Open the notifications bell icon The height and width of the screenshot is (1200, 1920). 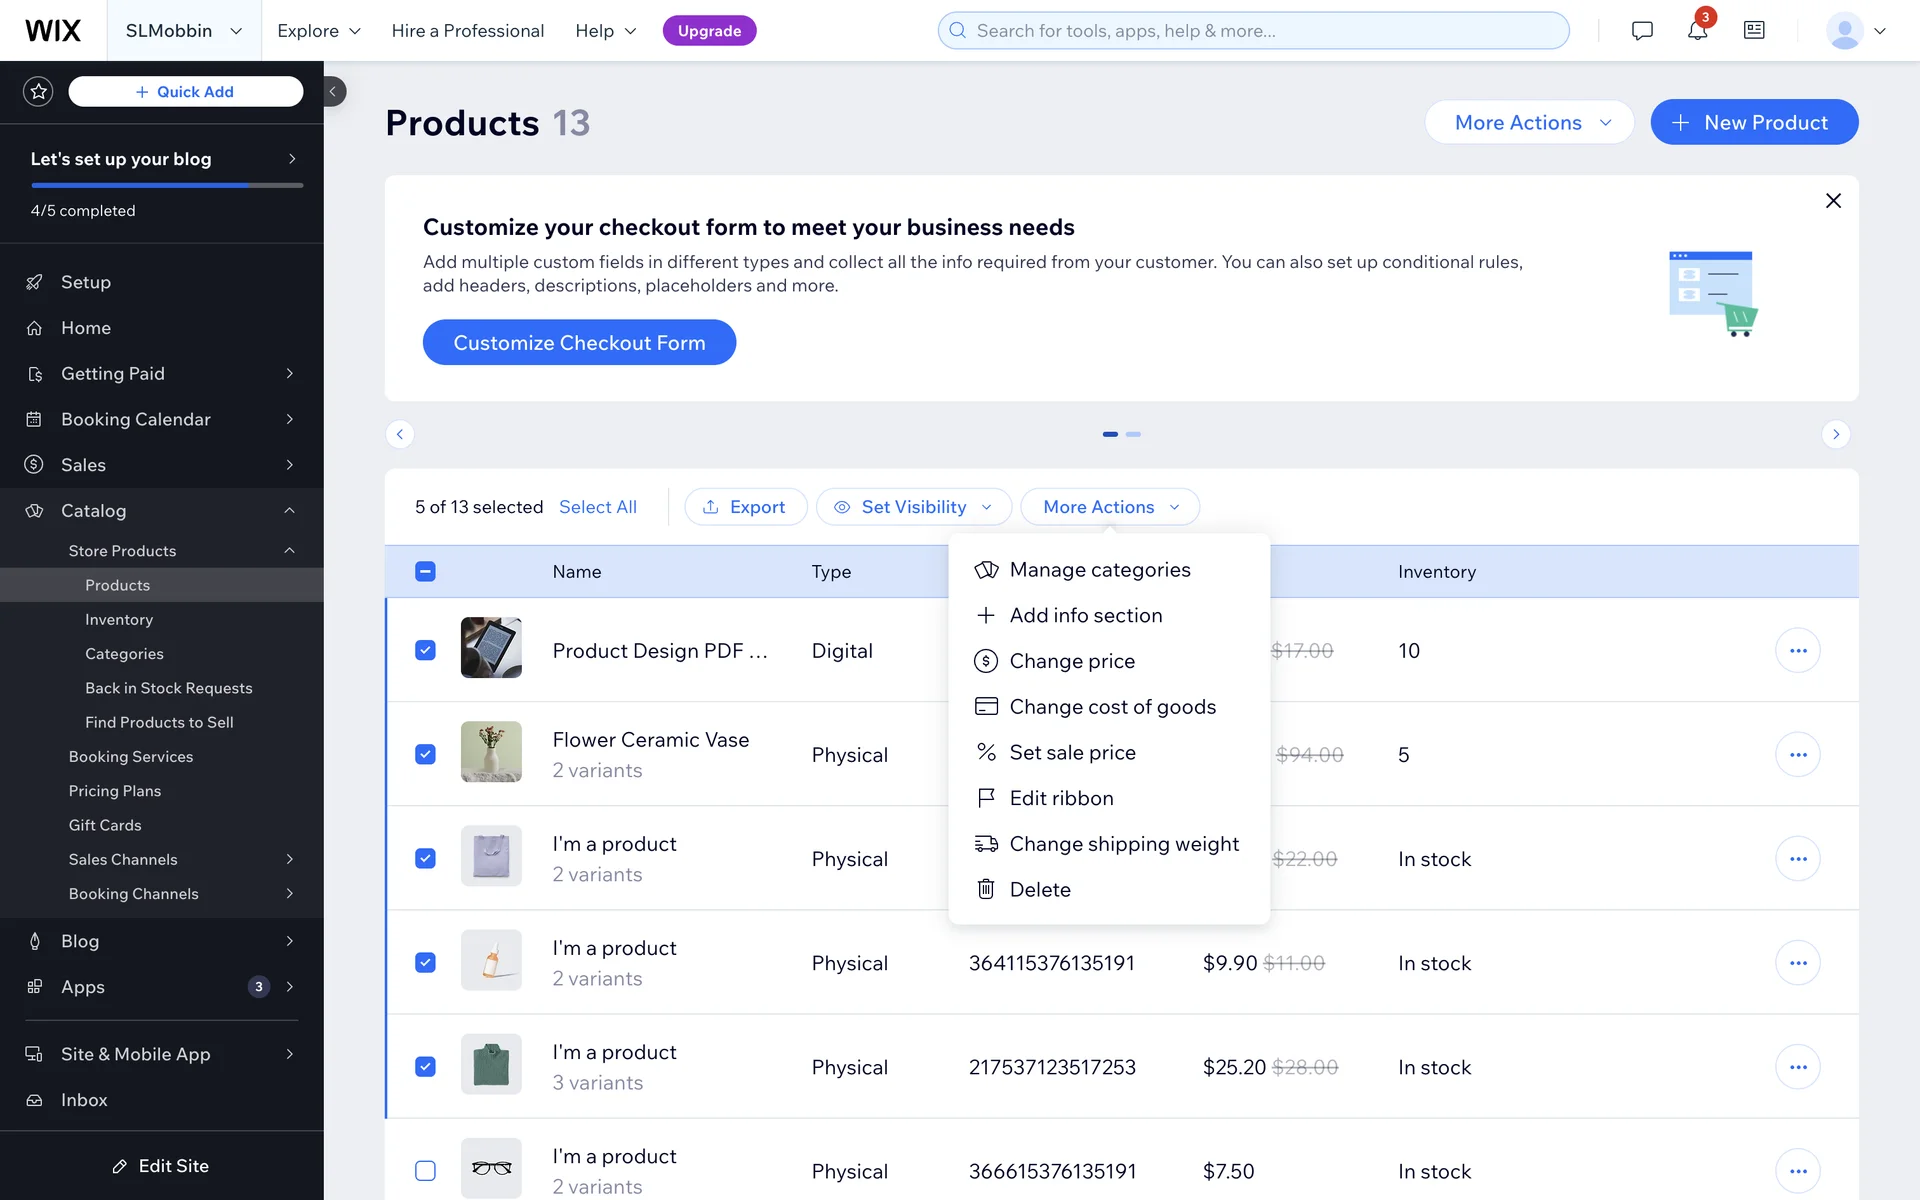1697,31
